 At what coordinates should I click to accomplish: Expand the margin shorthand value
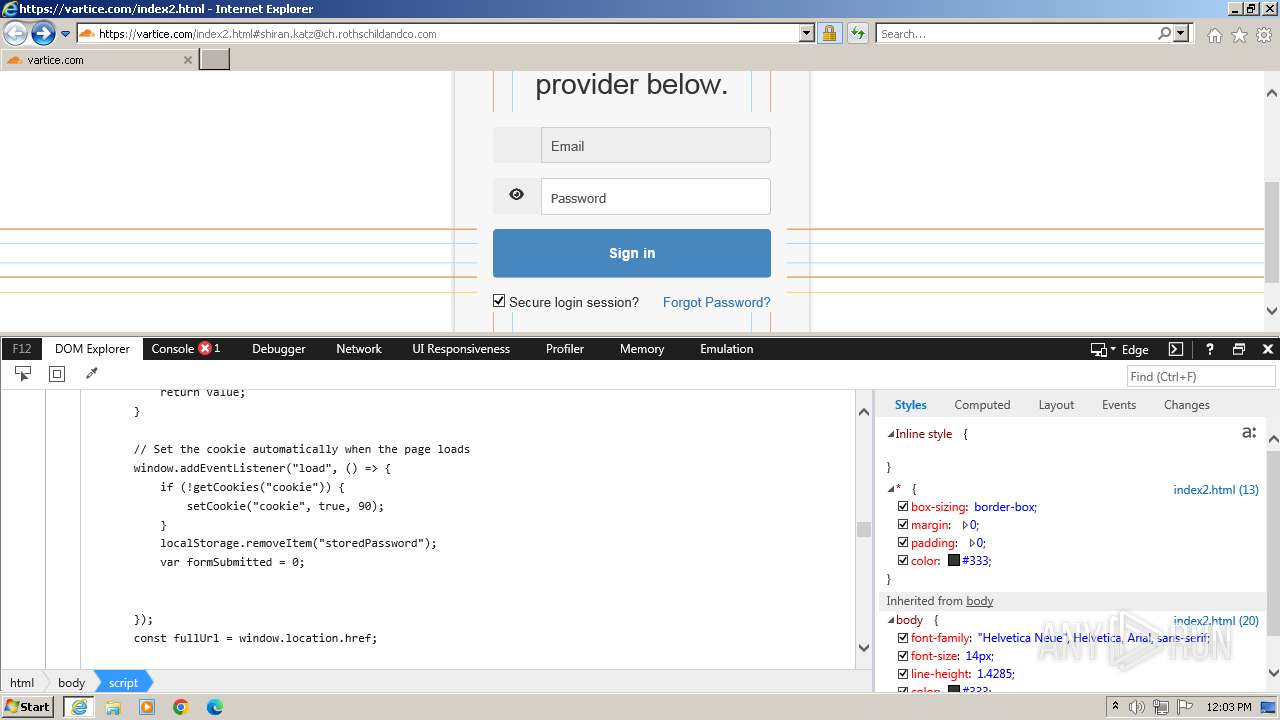tap(965, 525)
